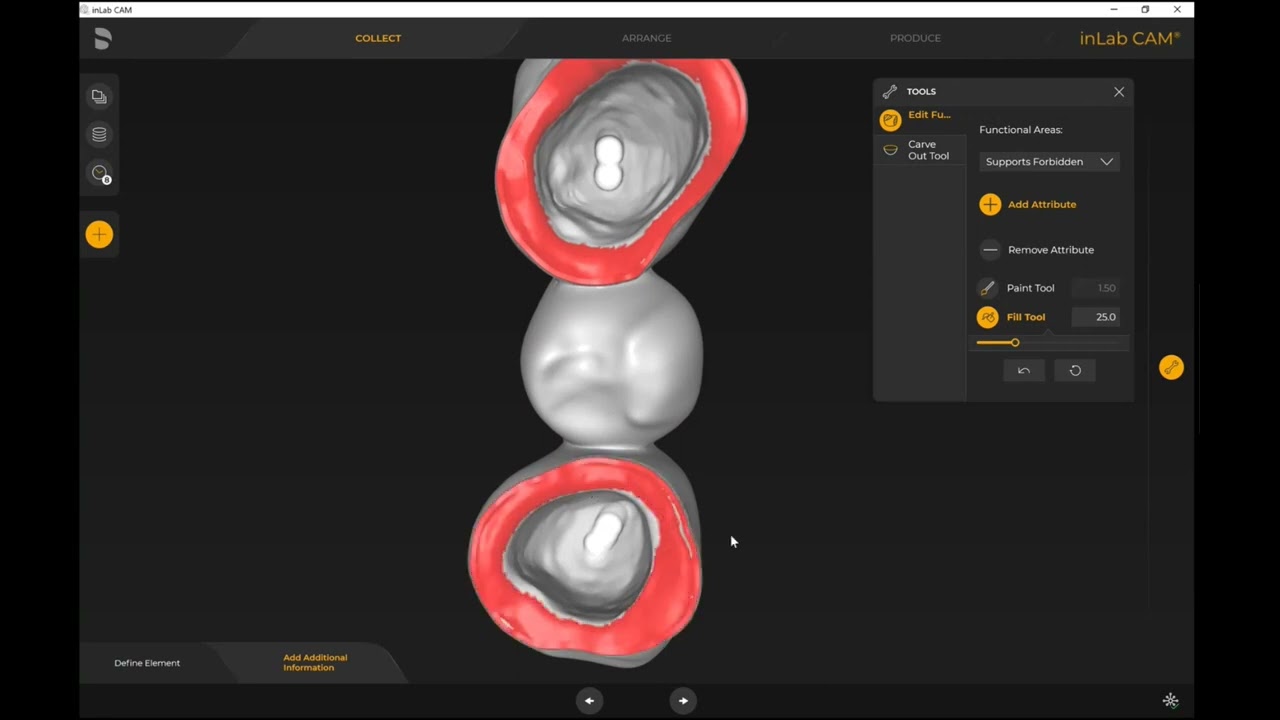Click the inLab CAM logo text
Image resolution: width=1280 pixels, height=720 pixels.
[1130, 38]
